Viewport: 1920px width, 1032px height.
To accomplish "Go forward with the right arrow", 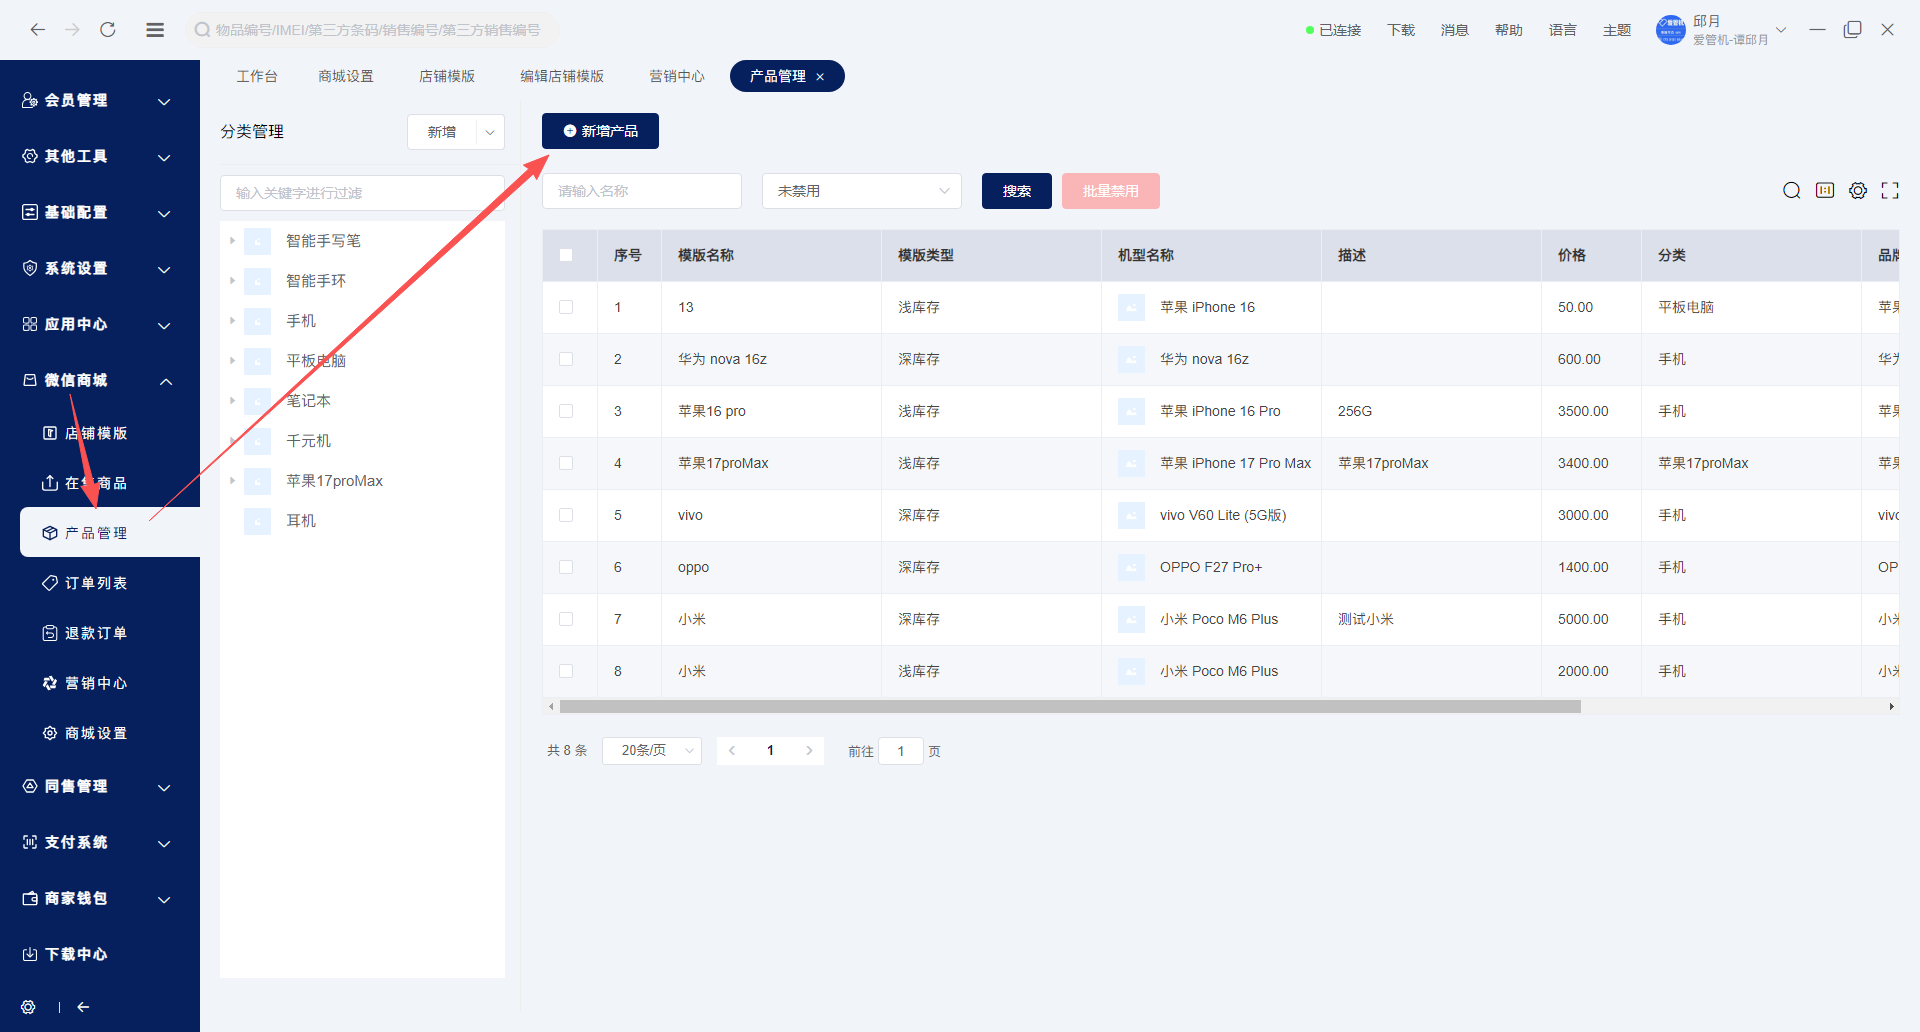I will tap(72, 30).
